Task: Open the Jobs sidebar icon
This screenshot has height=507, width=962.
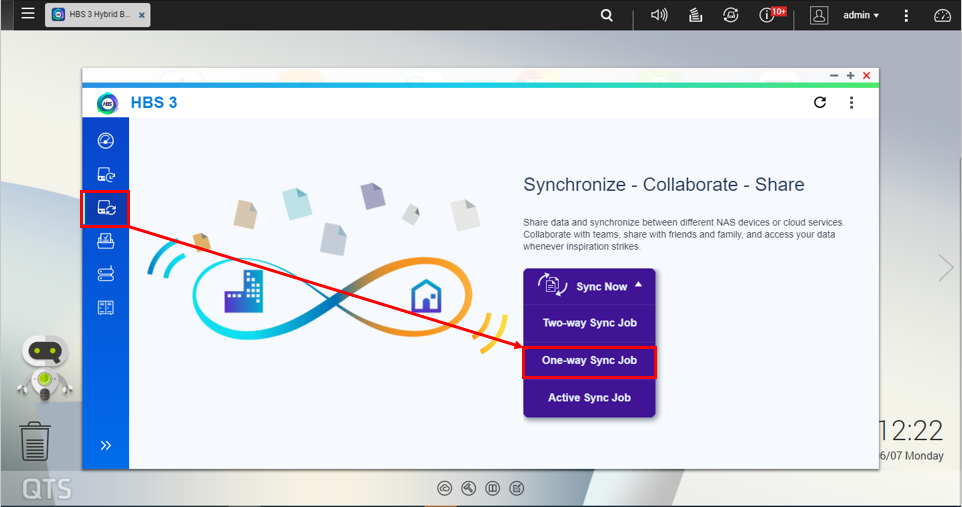Action: point(105,241)
